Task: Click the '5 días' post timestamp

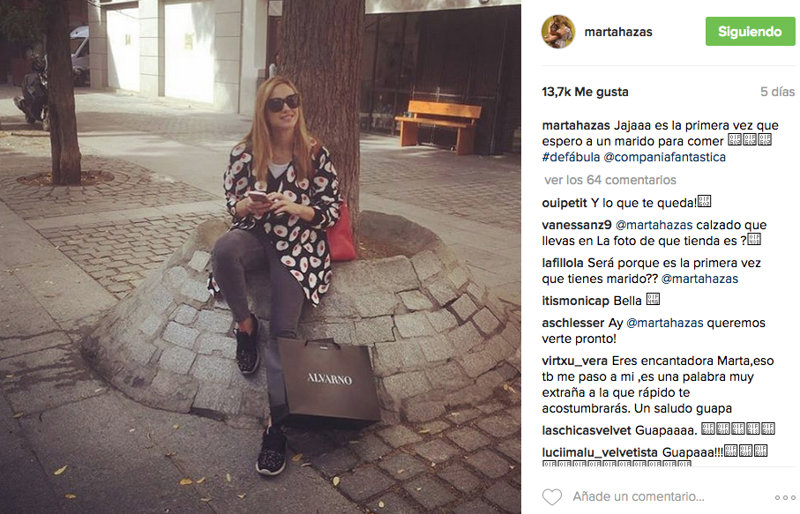Action: 777,92
